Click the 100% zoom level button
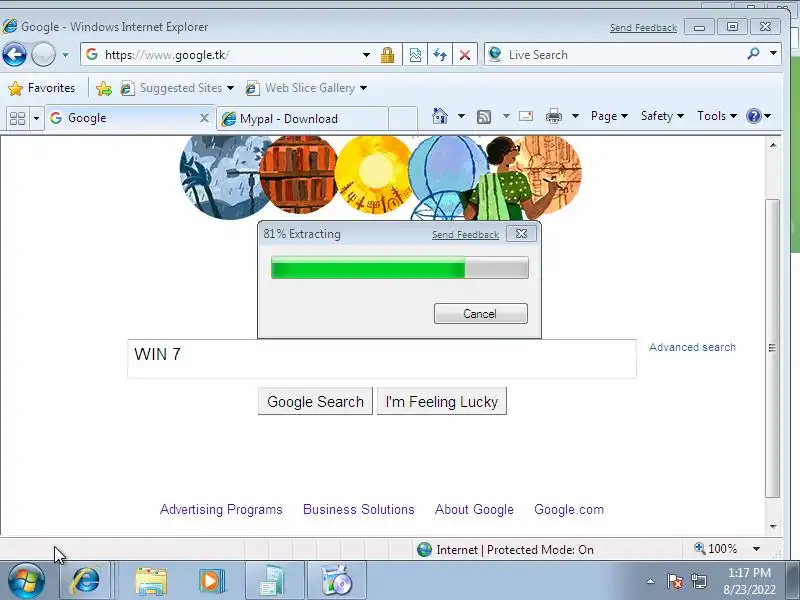The width and height of the screenshot is (800, 600). point(716,549)
